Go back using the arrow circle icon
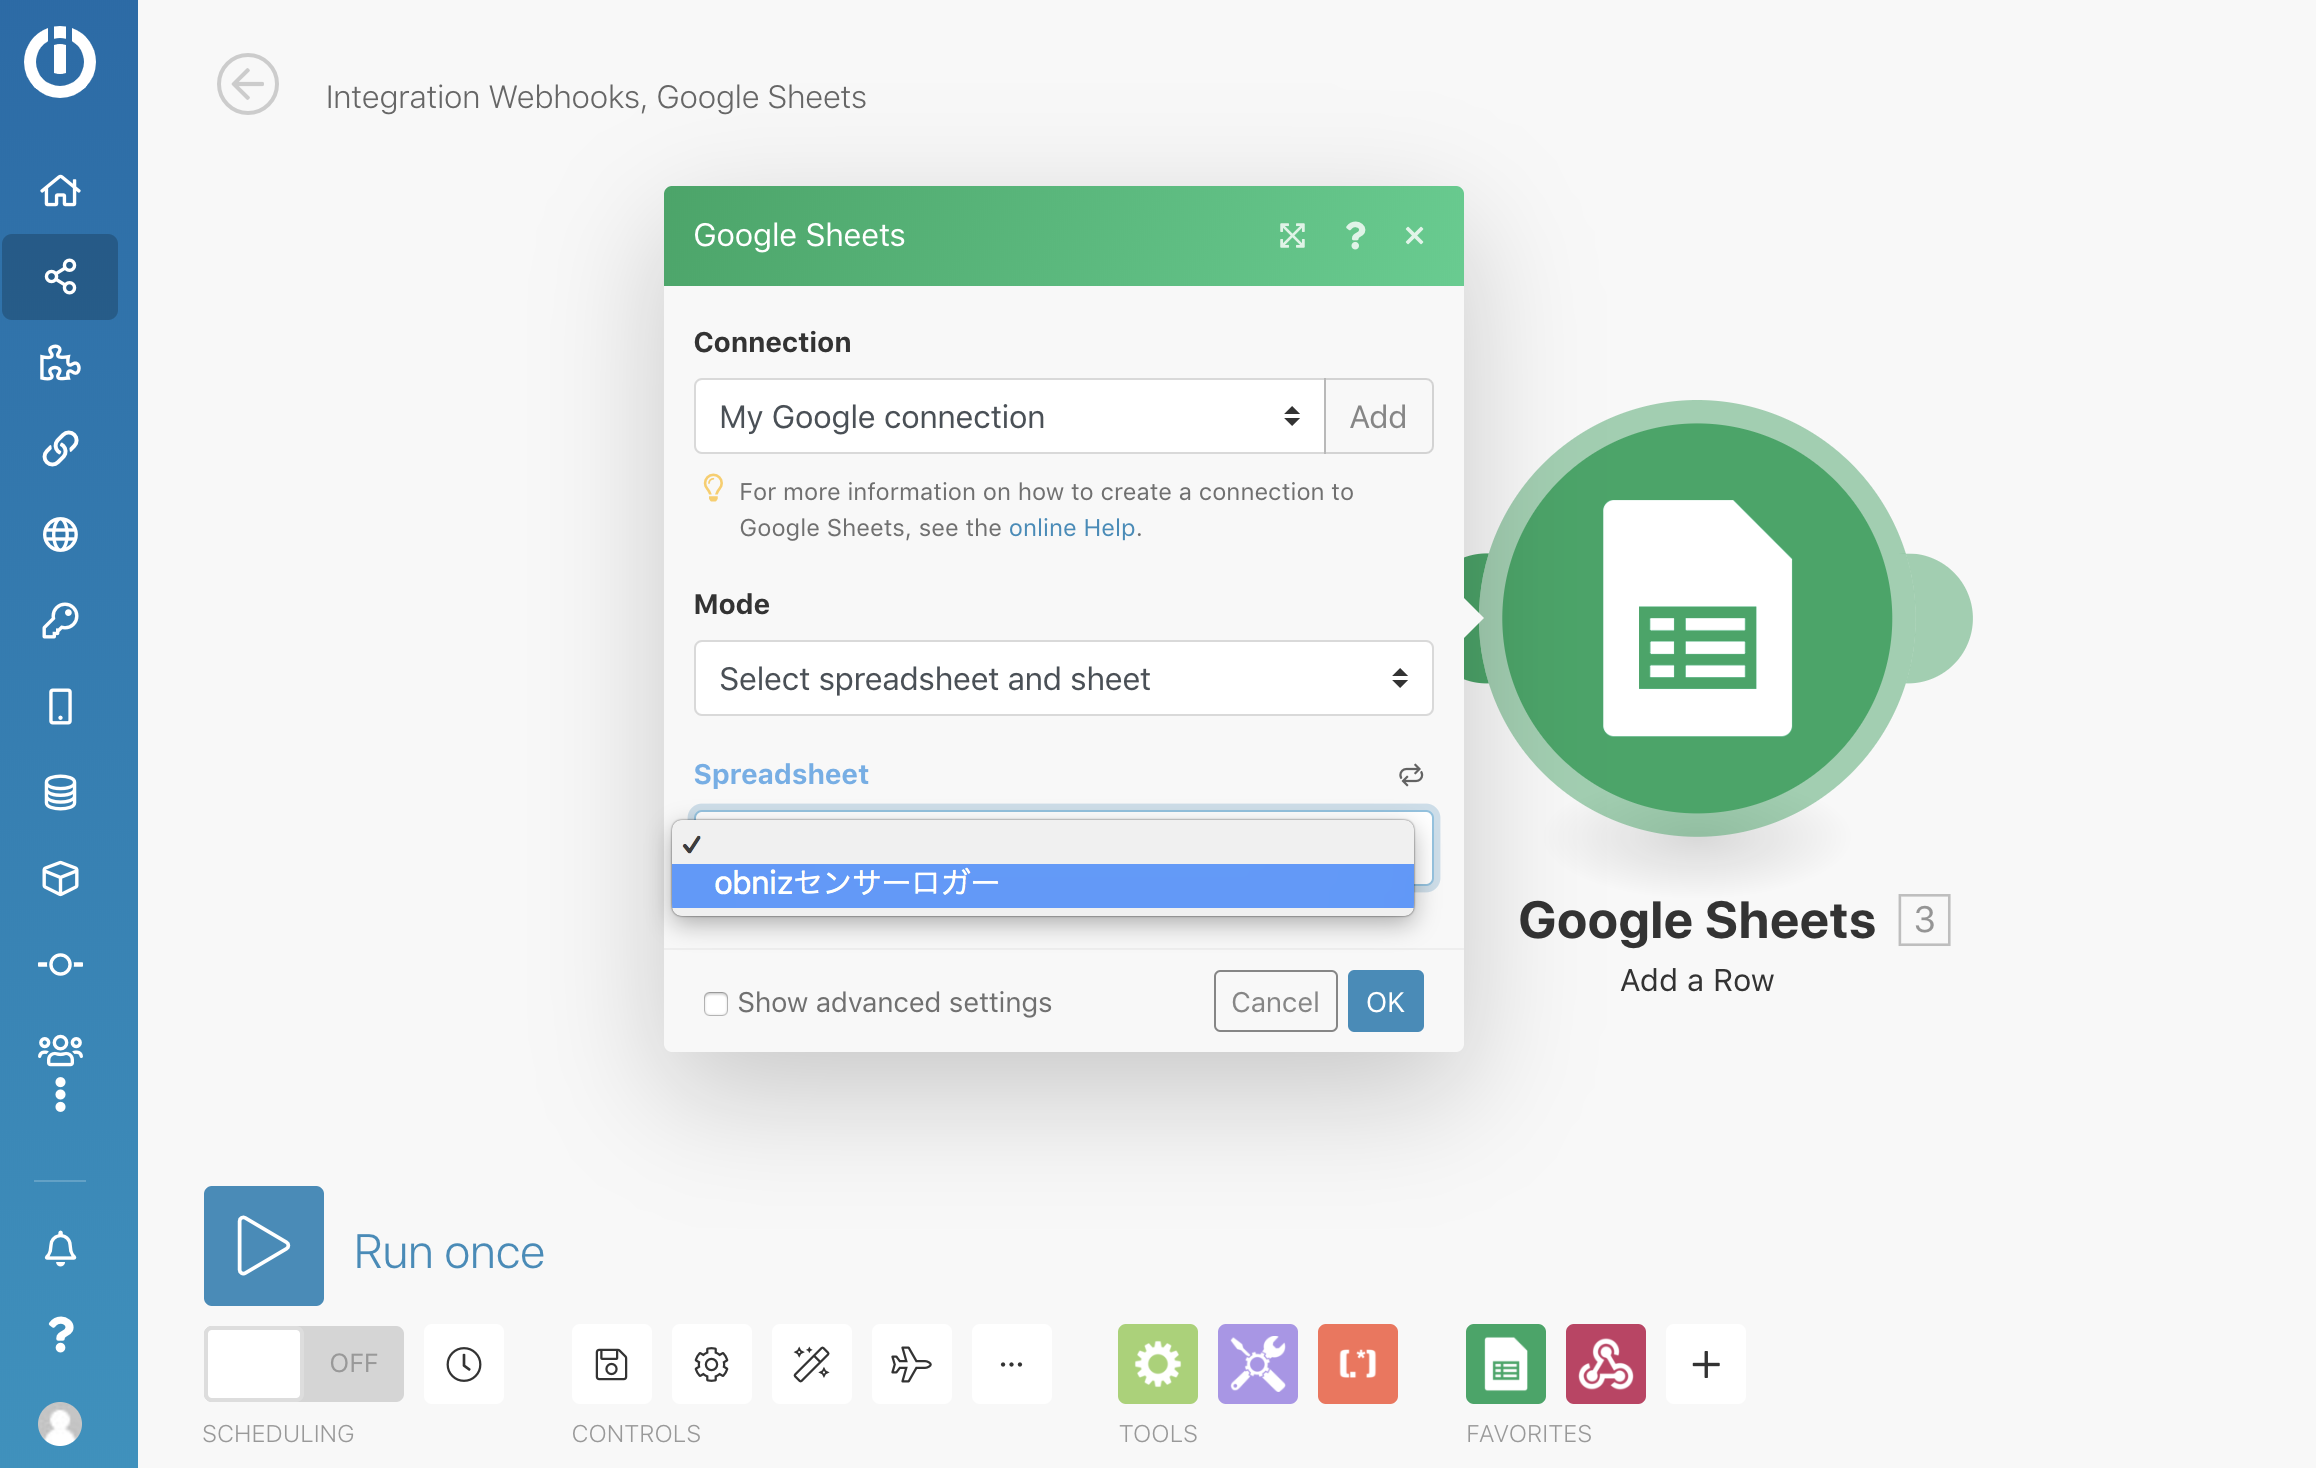 [x=247, y=84]
